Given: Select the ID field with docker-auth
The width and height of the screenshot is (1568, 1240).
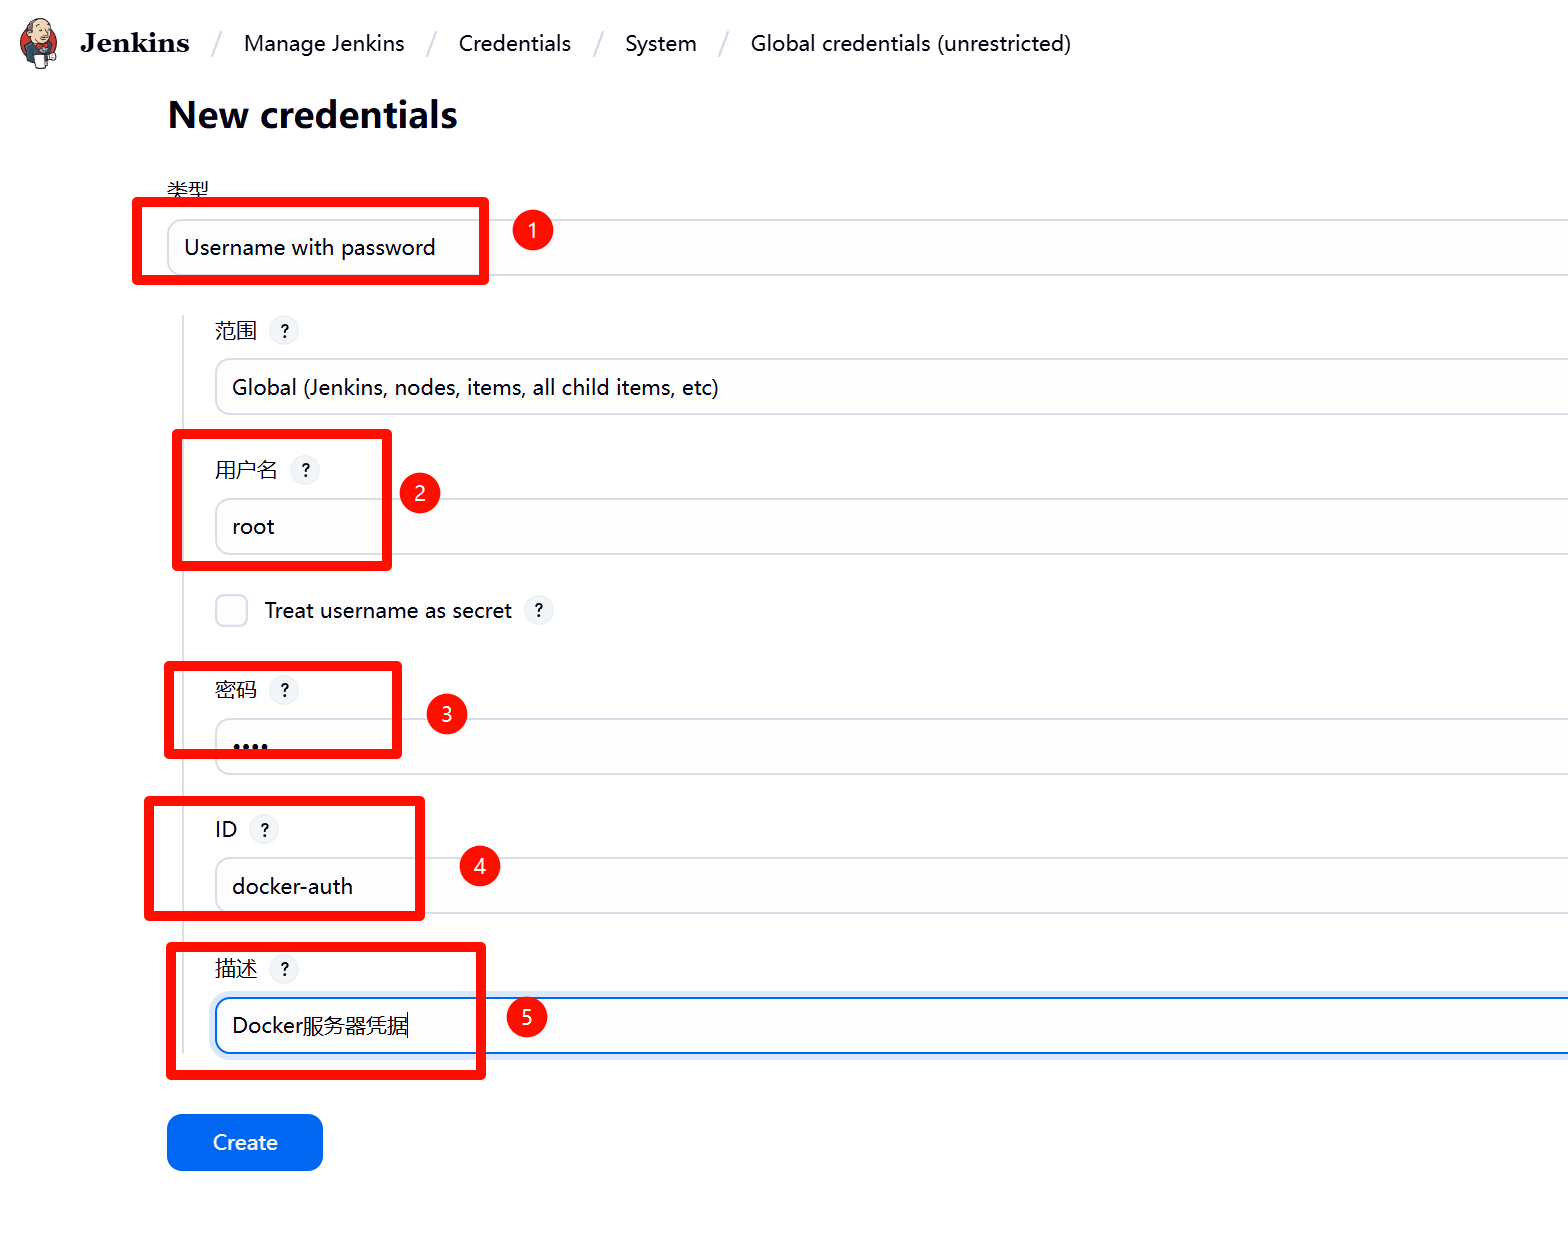Looking at the screenshot, I should click(890, 886).
